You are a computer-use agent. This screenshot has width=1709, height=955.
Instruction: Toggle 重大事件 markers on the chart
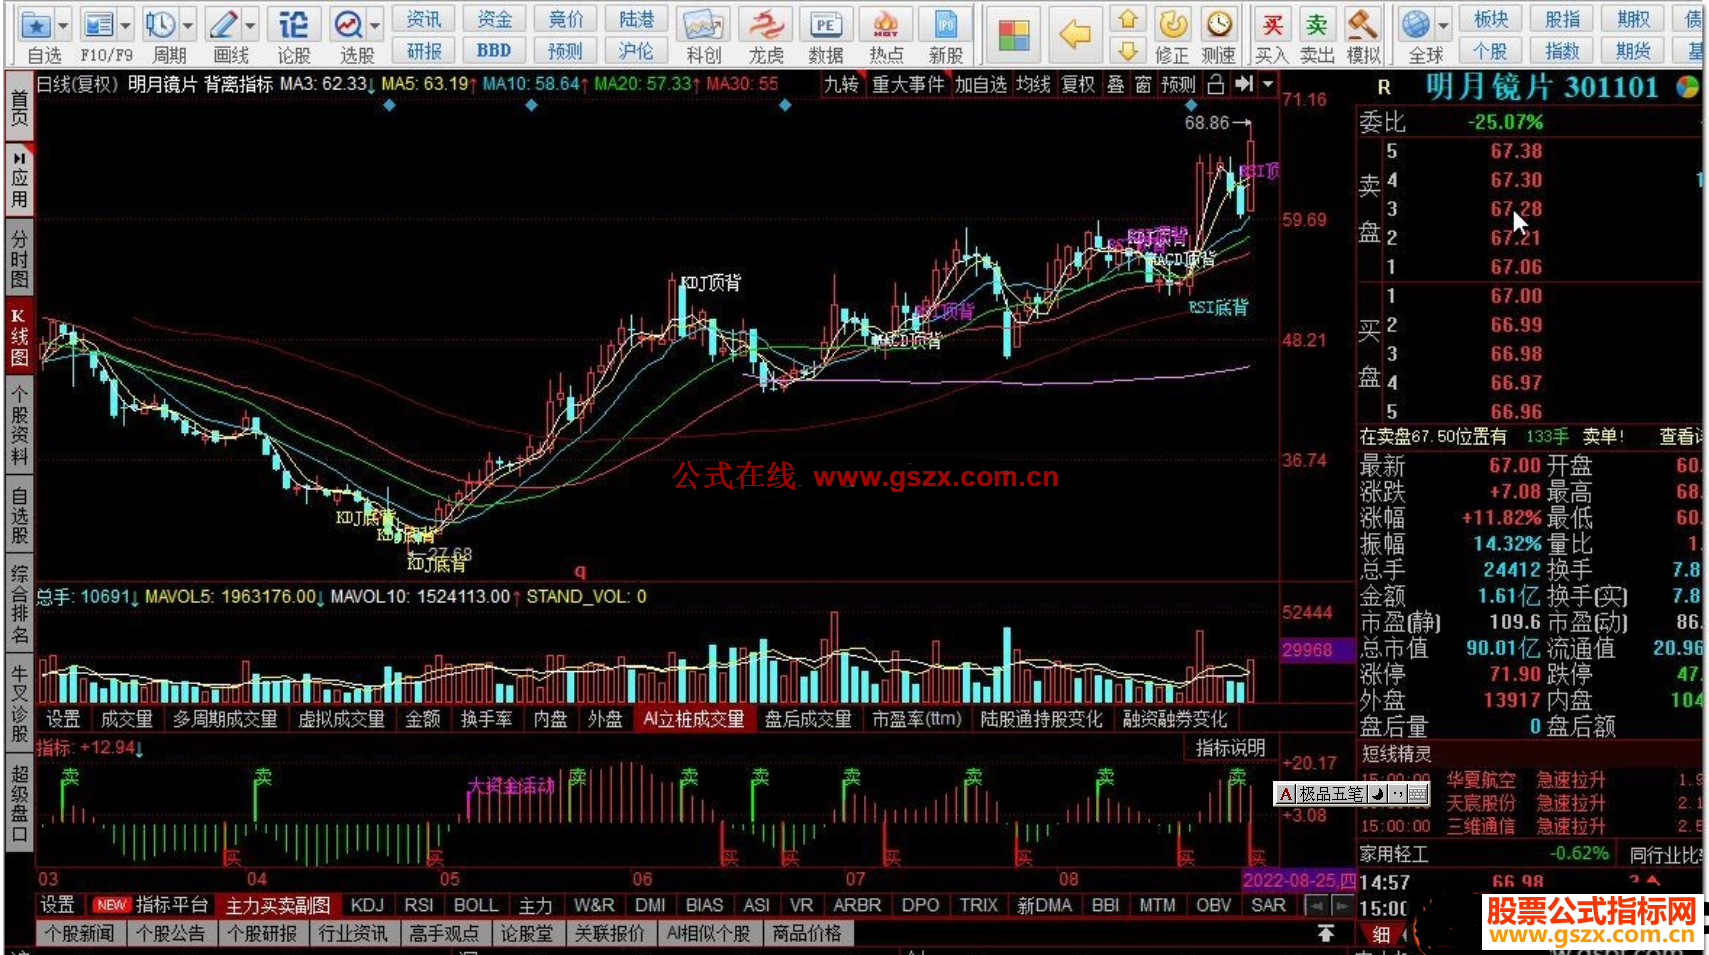point(908,85)
